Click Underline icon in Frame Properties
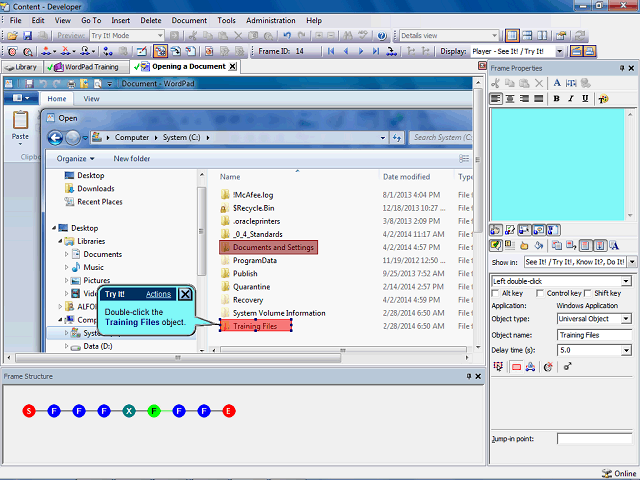Screen dimensions: 640x480 (x=585, y=99)
